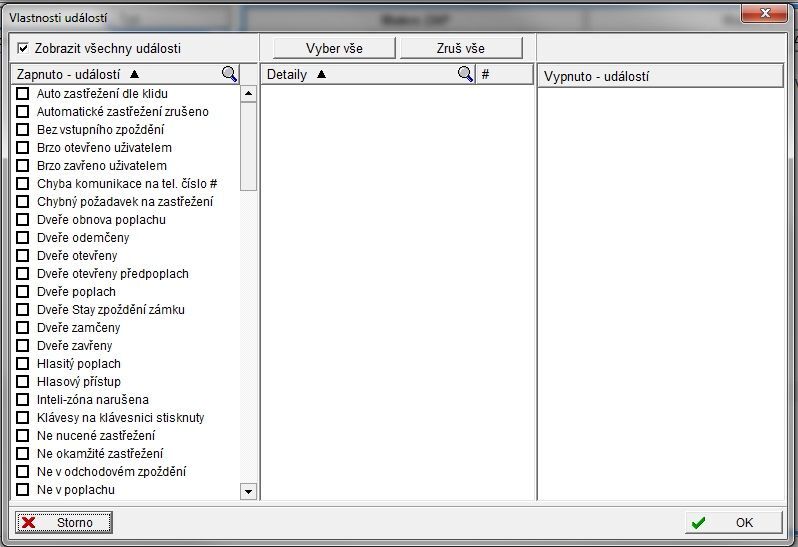The width and height of the screenshot is (798, 547).
Task: Check the Dveře poplach event box
Action: tap(23, 292)
